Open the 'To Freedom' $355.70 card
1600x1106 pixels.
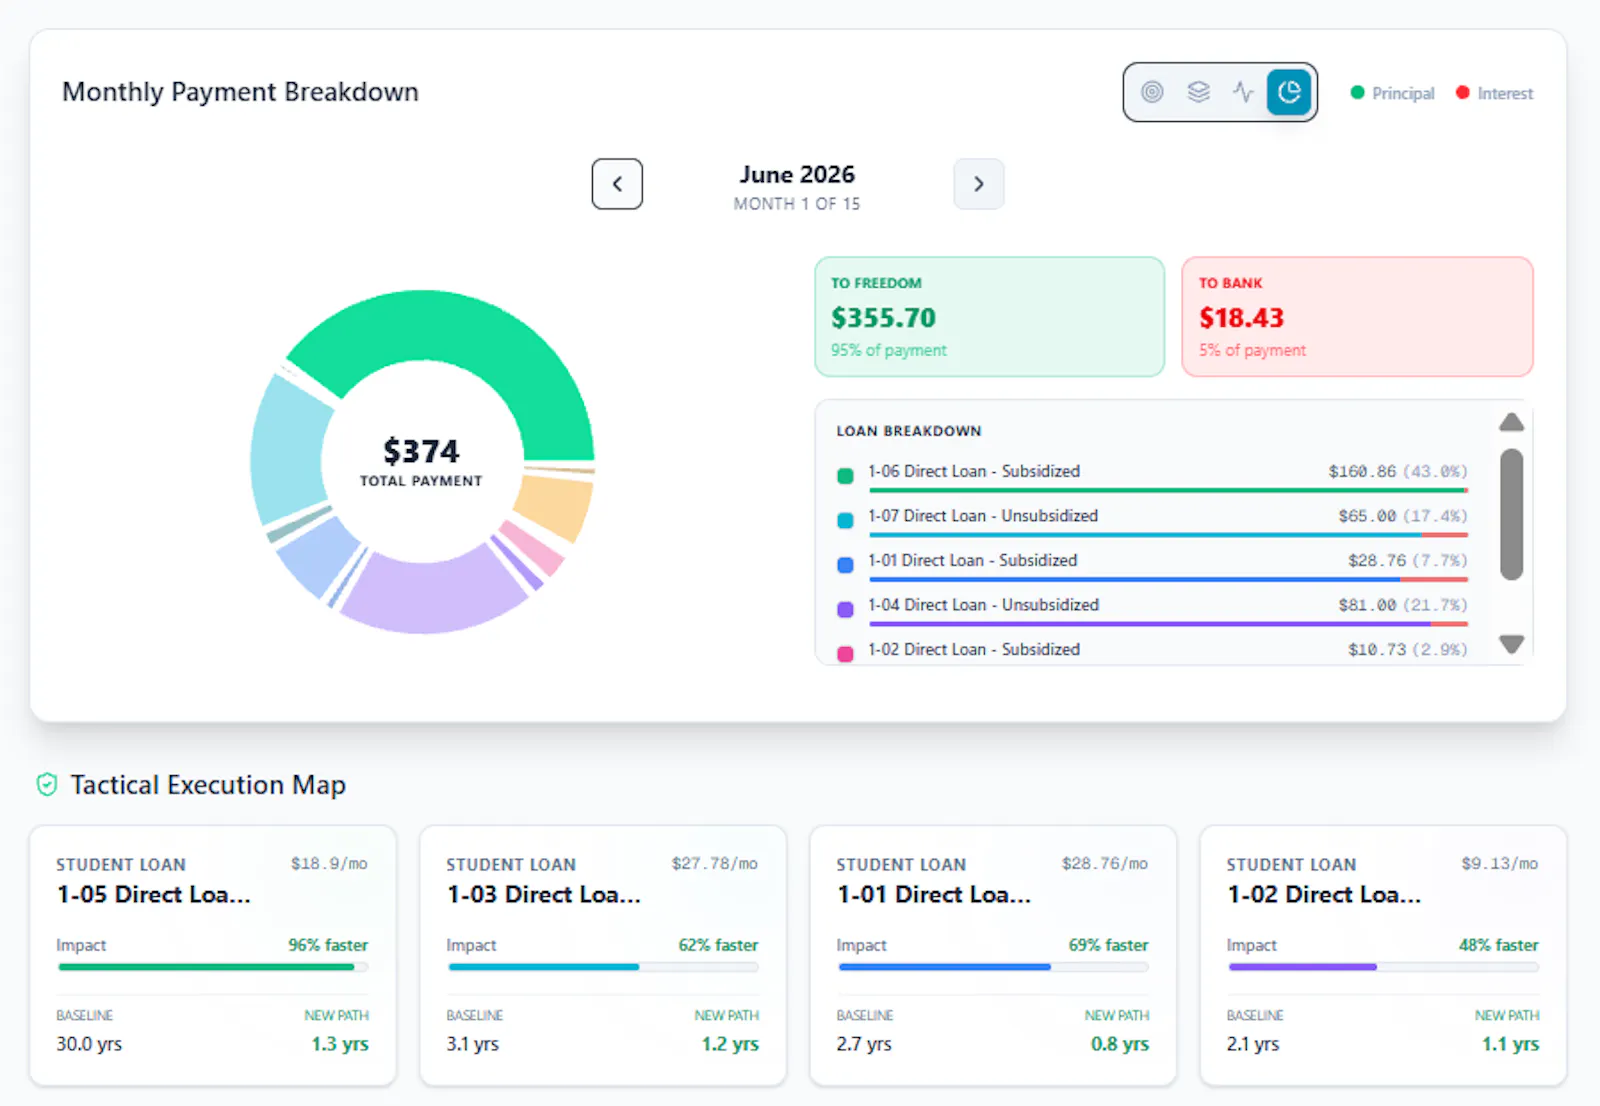[x=990, y=317]
